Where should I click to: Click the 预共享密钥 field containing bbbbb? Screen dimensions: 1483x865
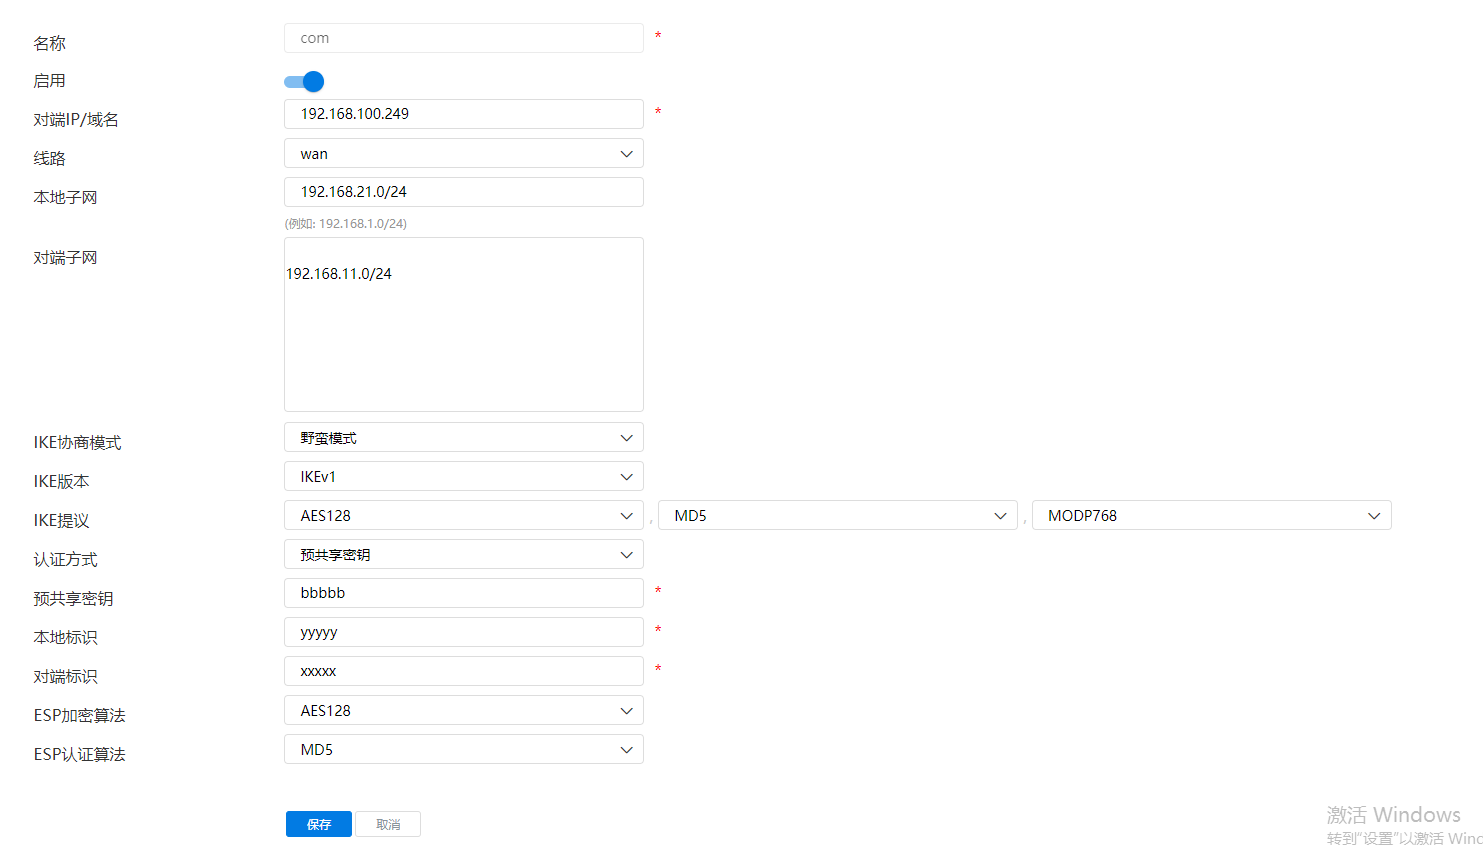463,593
